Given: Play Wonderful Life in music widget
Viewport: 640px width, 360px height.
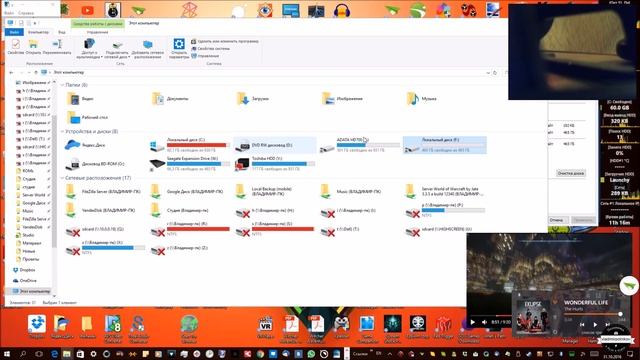Looking at the screenshot, I should [595, 324].
